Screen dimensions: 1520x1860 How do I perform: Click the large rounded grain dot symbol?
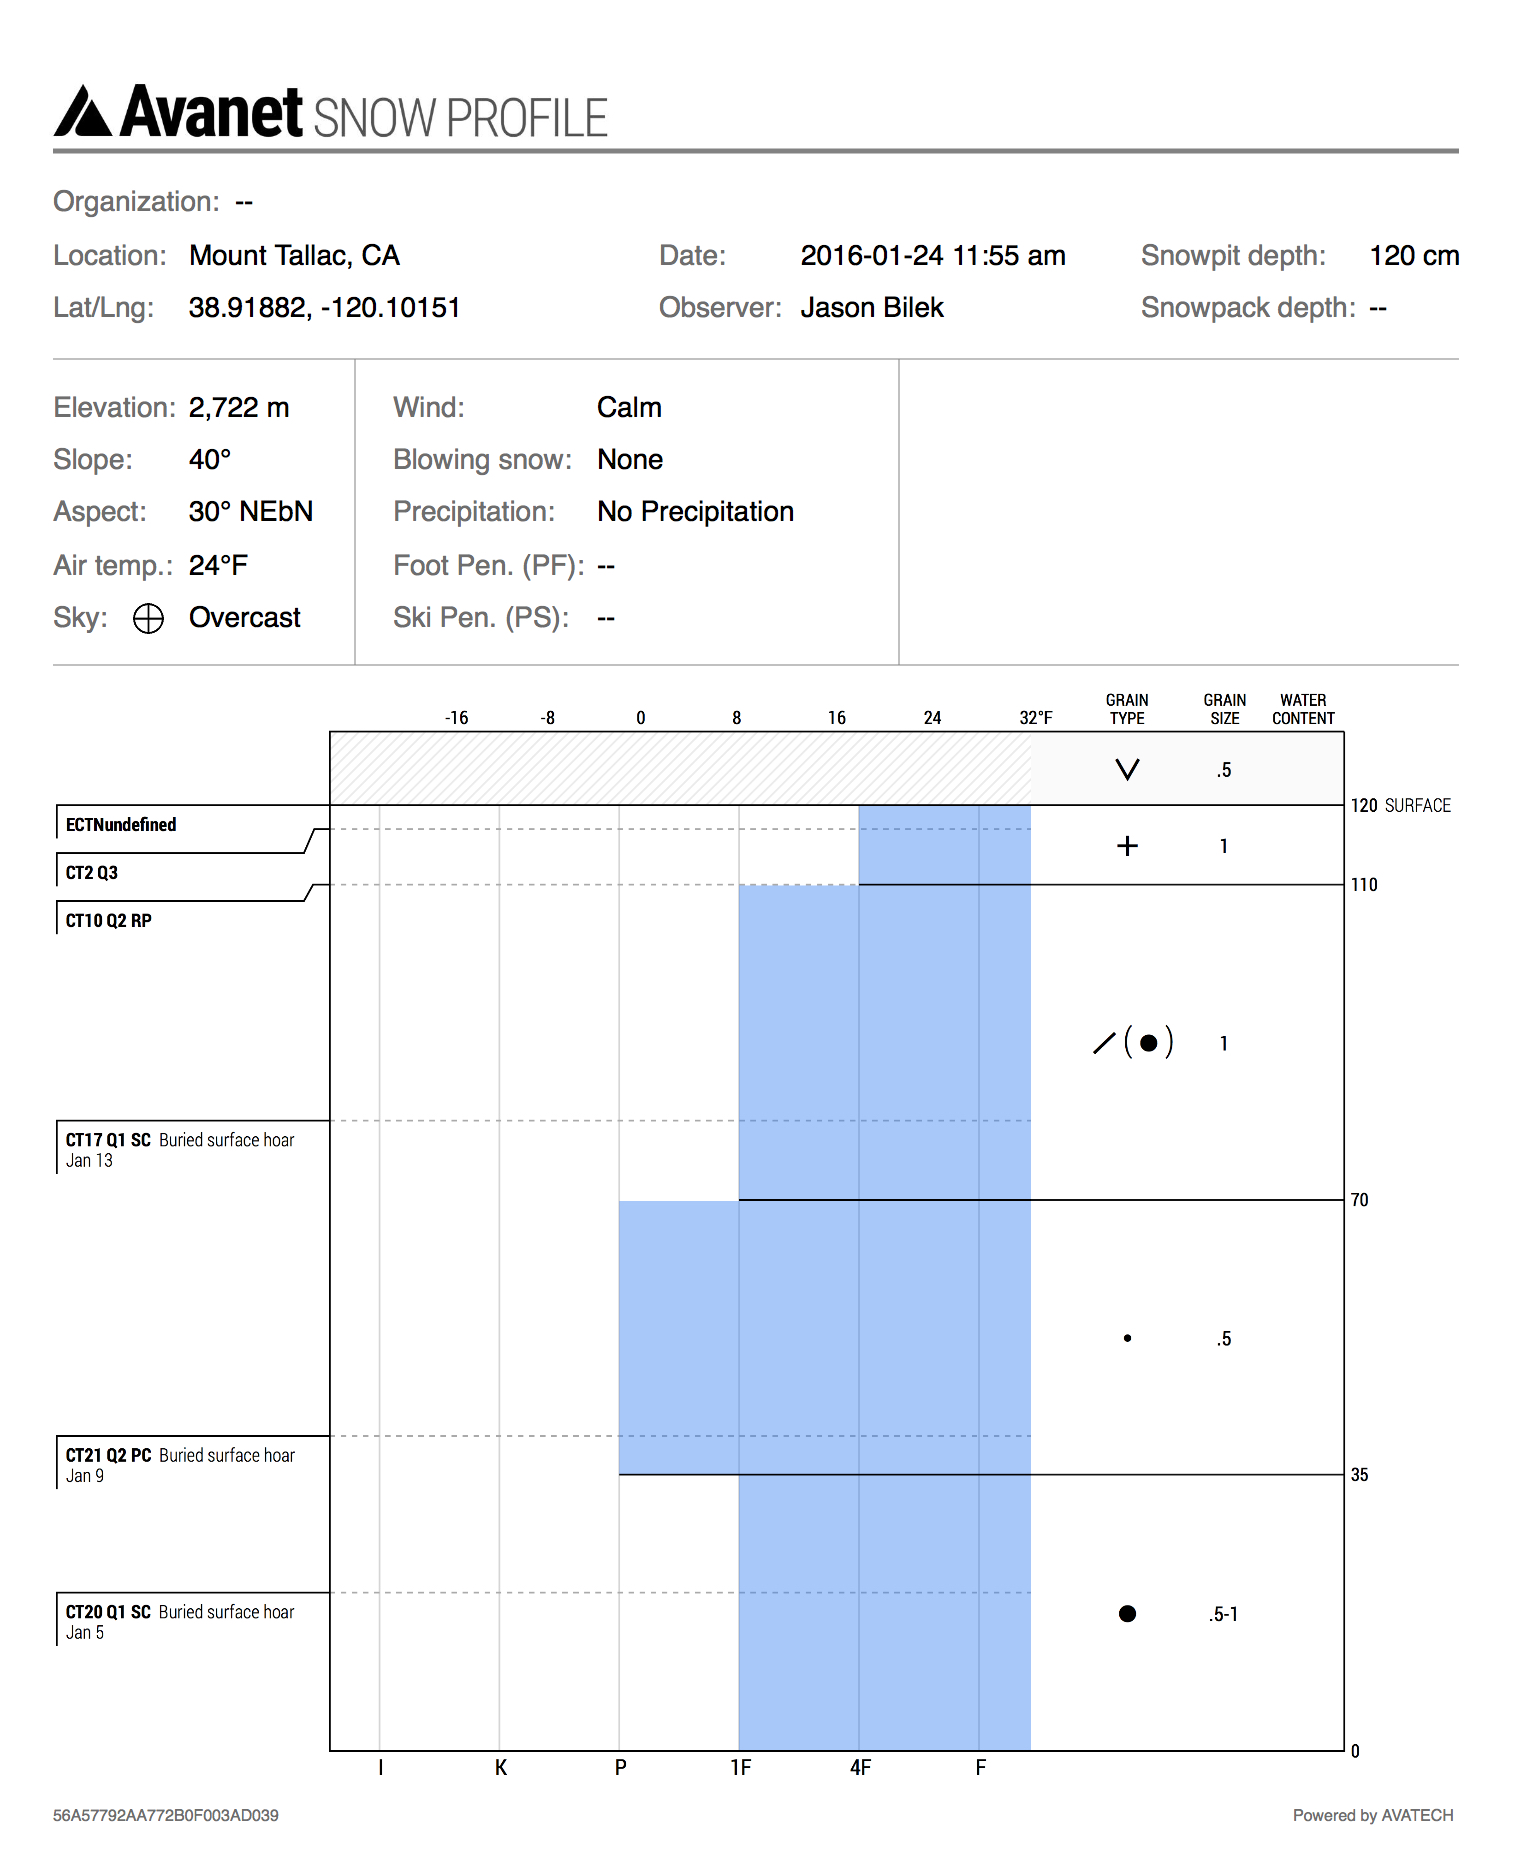tap(1127, 1613)
